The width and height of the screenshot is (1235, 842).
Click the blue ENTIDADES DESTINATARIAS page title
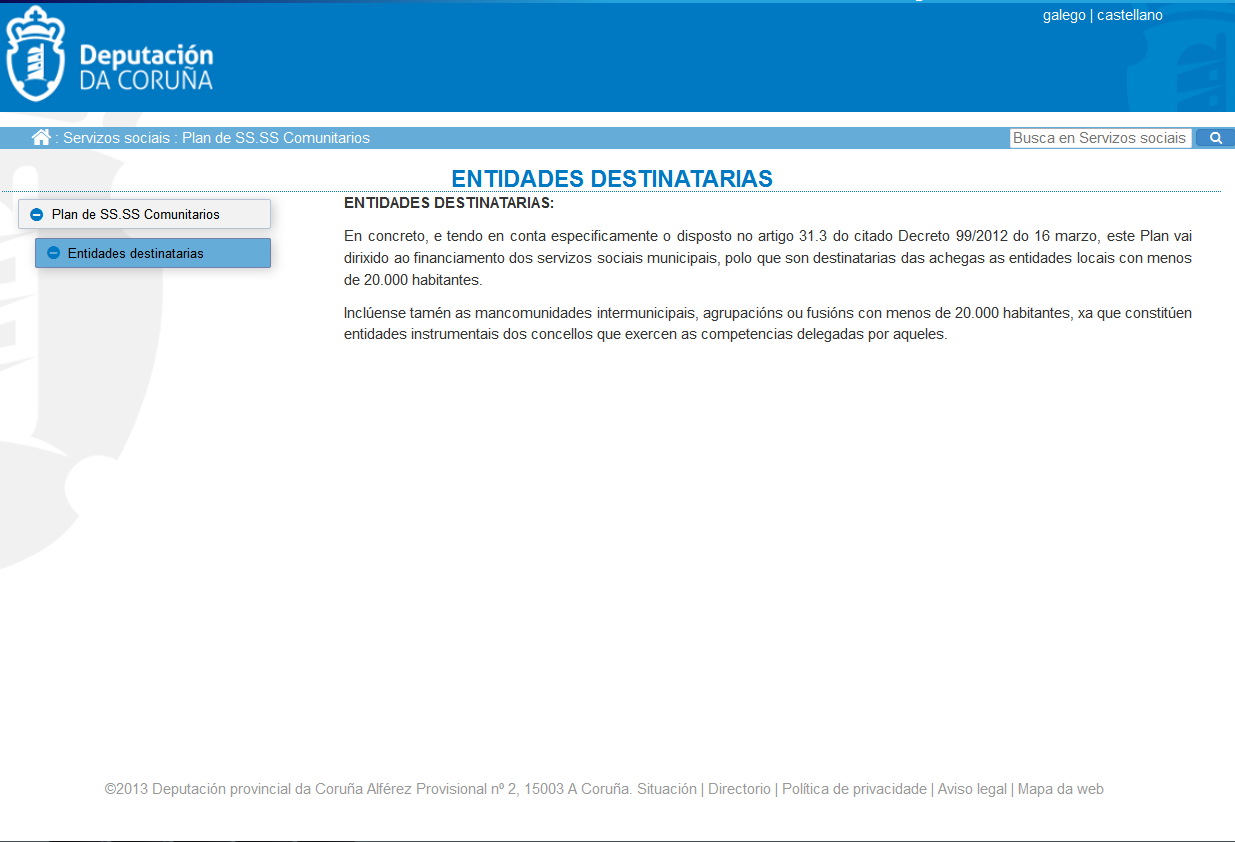point(612,178)
